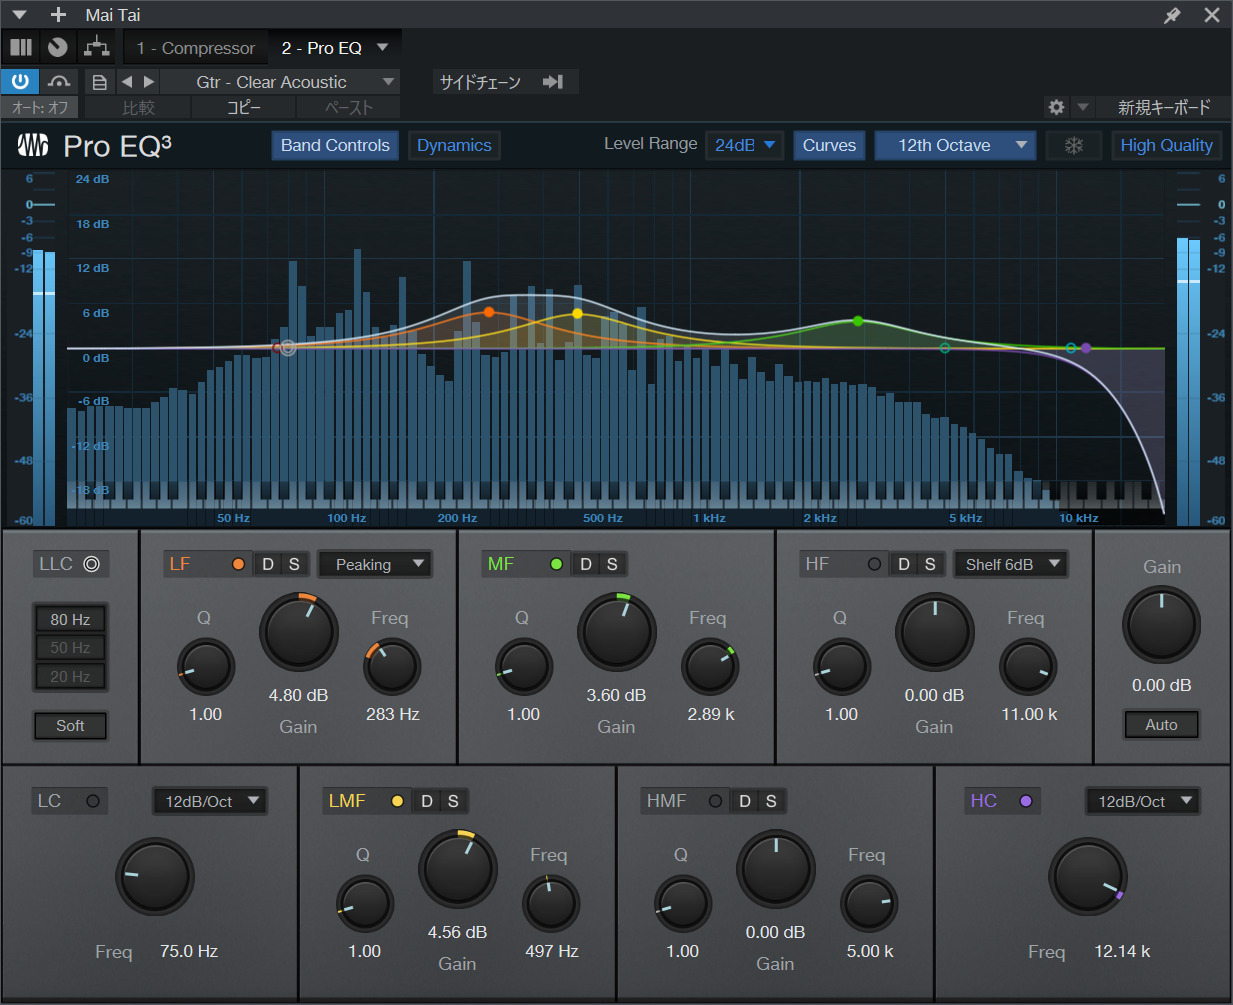Open the 12th Octave analyzer dropdown
1233x1005 pixels.
pyautogui.click(x=955, y=145)
